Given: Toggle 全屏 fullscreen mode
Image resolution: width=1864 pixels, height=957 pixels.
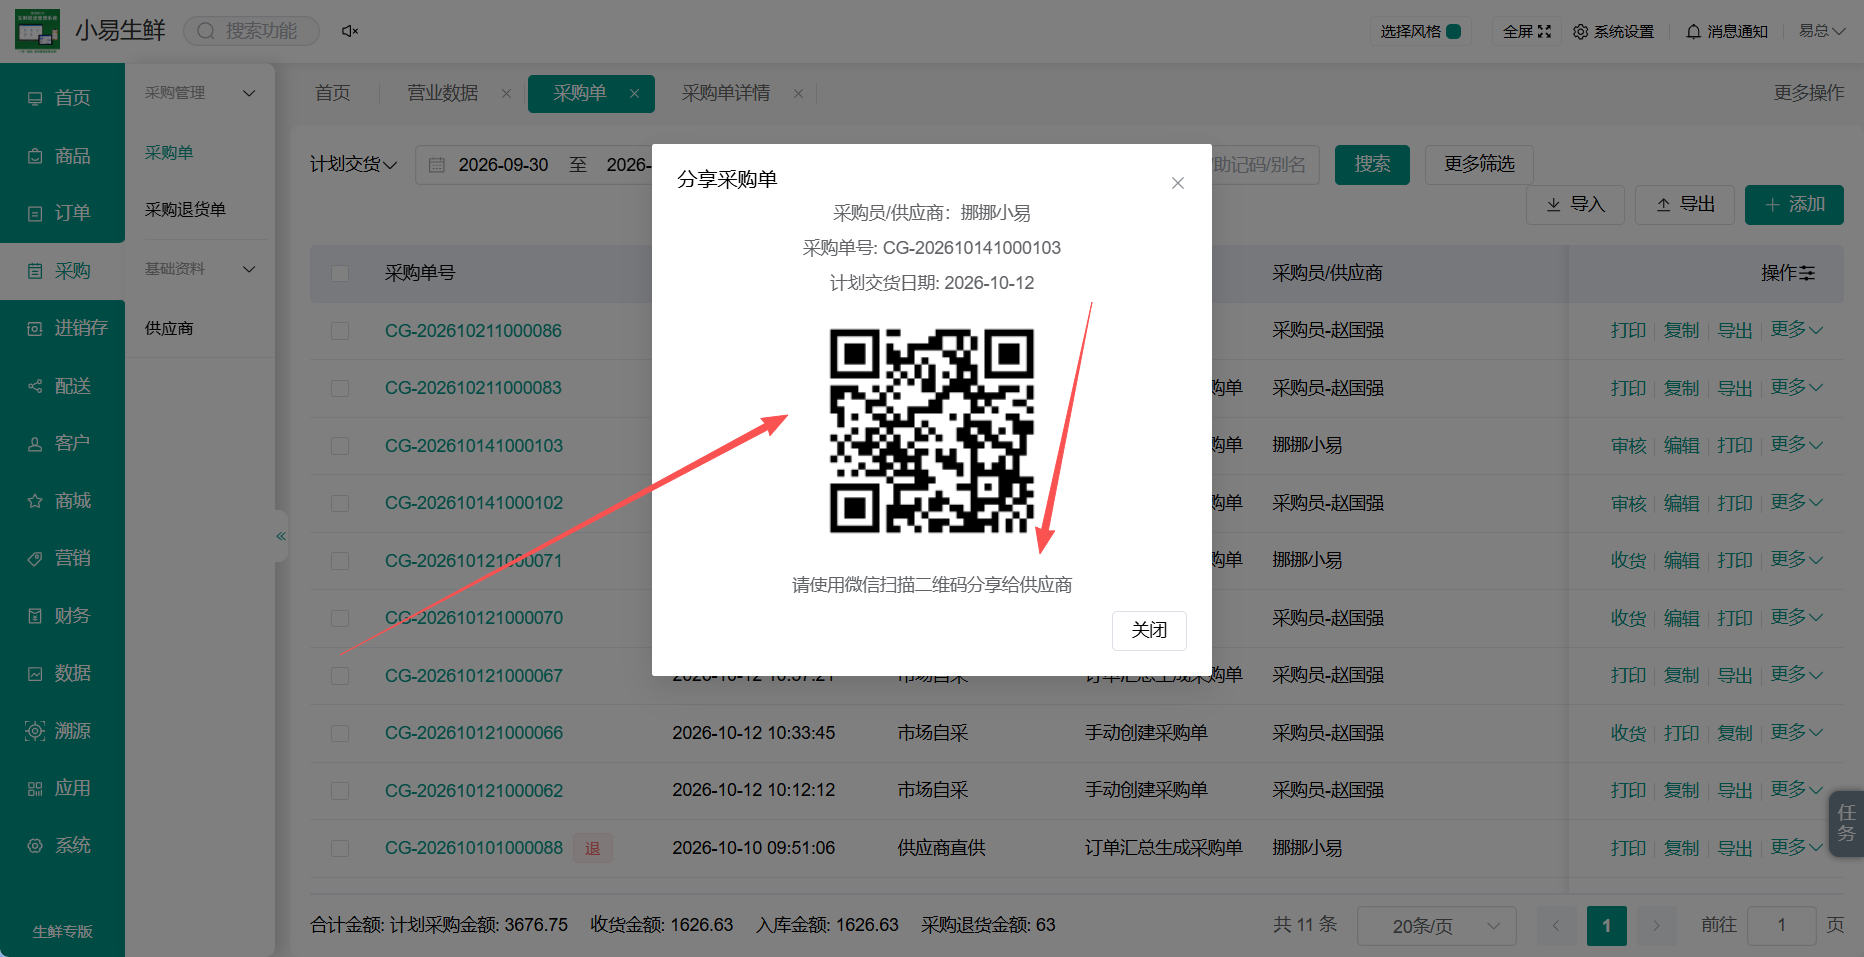Looking at the screenshot, I should point(1527,31).
